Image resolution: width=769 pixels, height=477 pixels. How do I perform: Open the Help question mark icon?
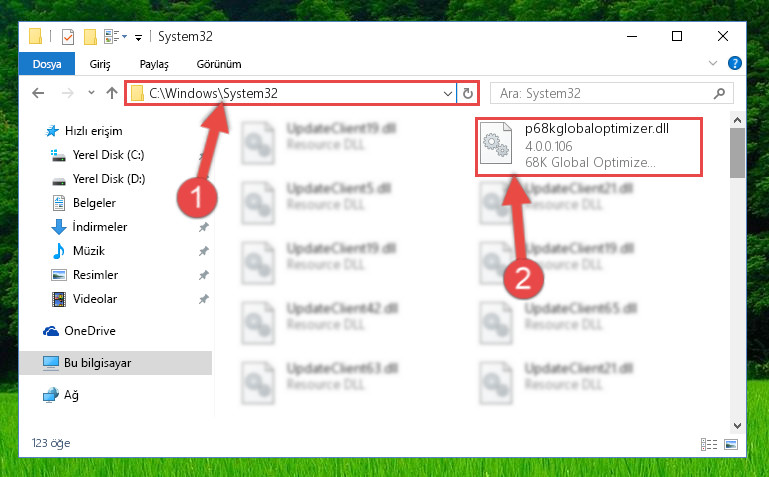click(x=734, y=63)
